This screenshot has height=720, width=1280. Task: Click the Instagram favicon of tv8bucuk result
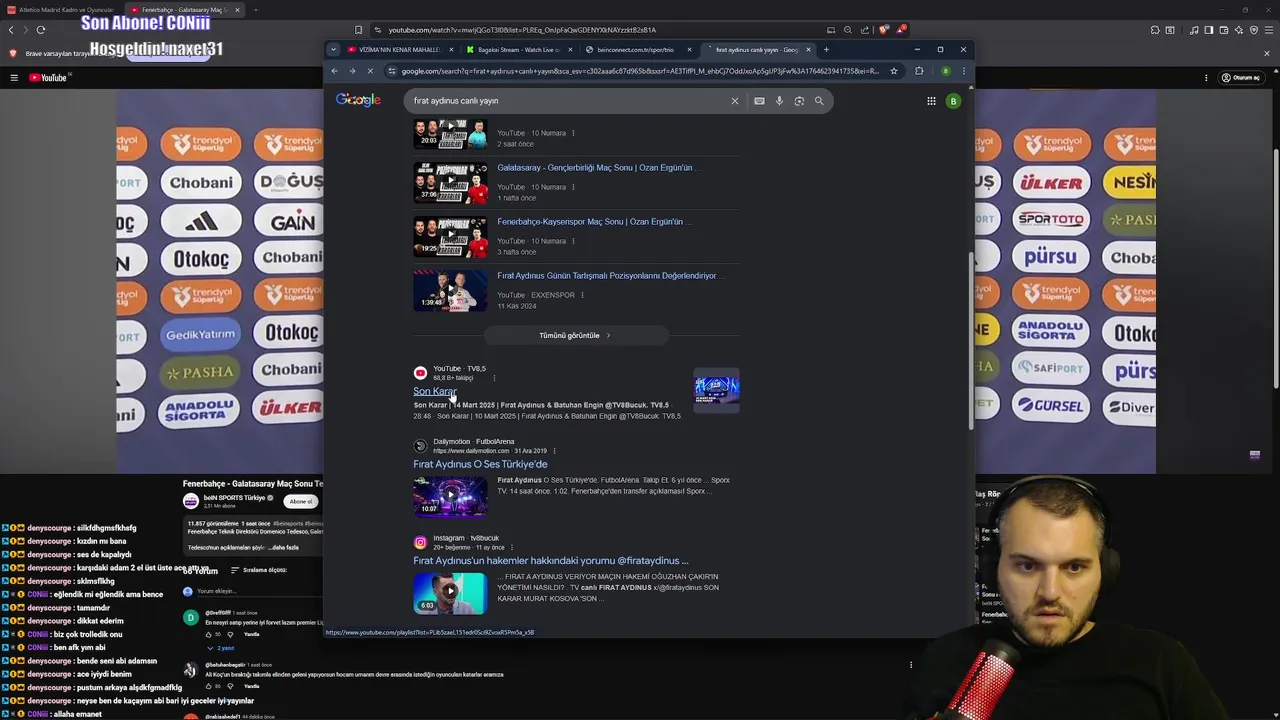[x=420, y=543]
